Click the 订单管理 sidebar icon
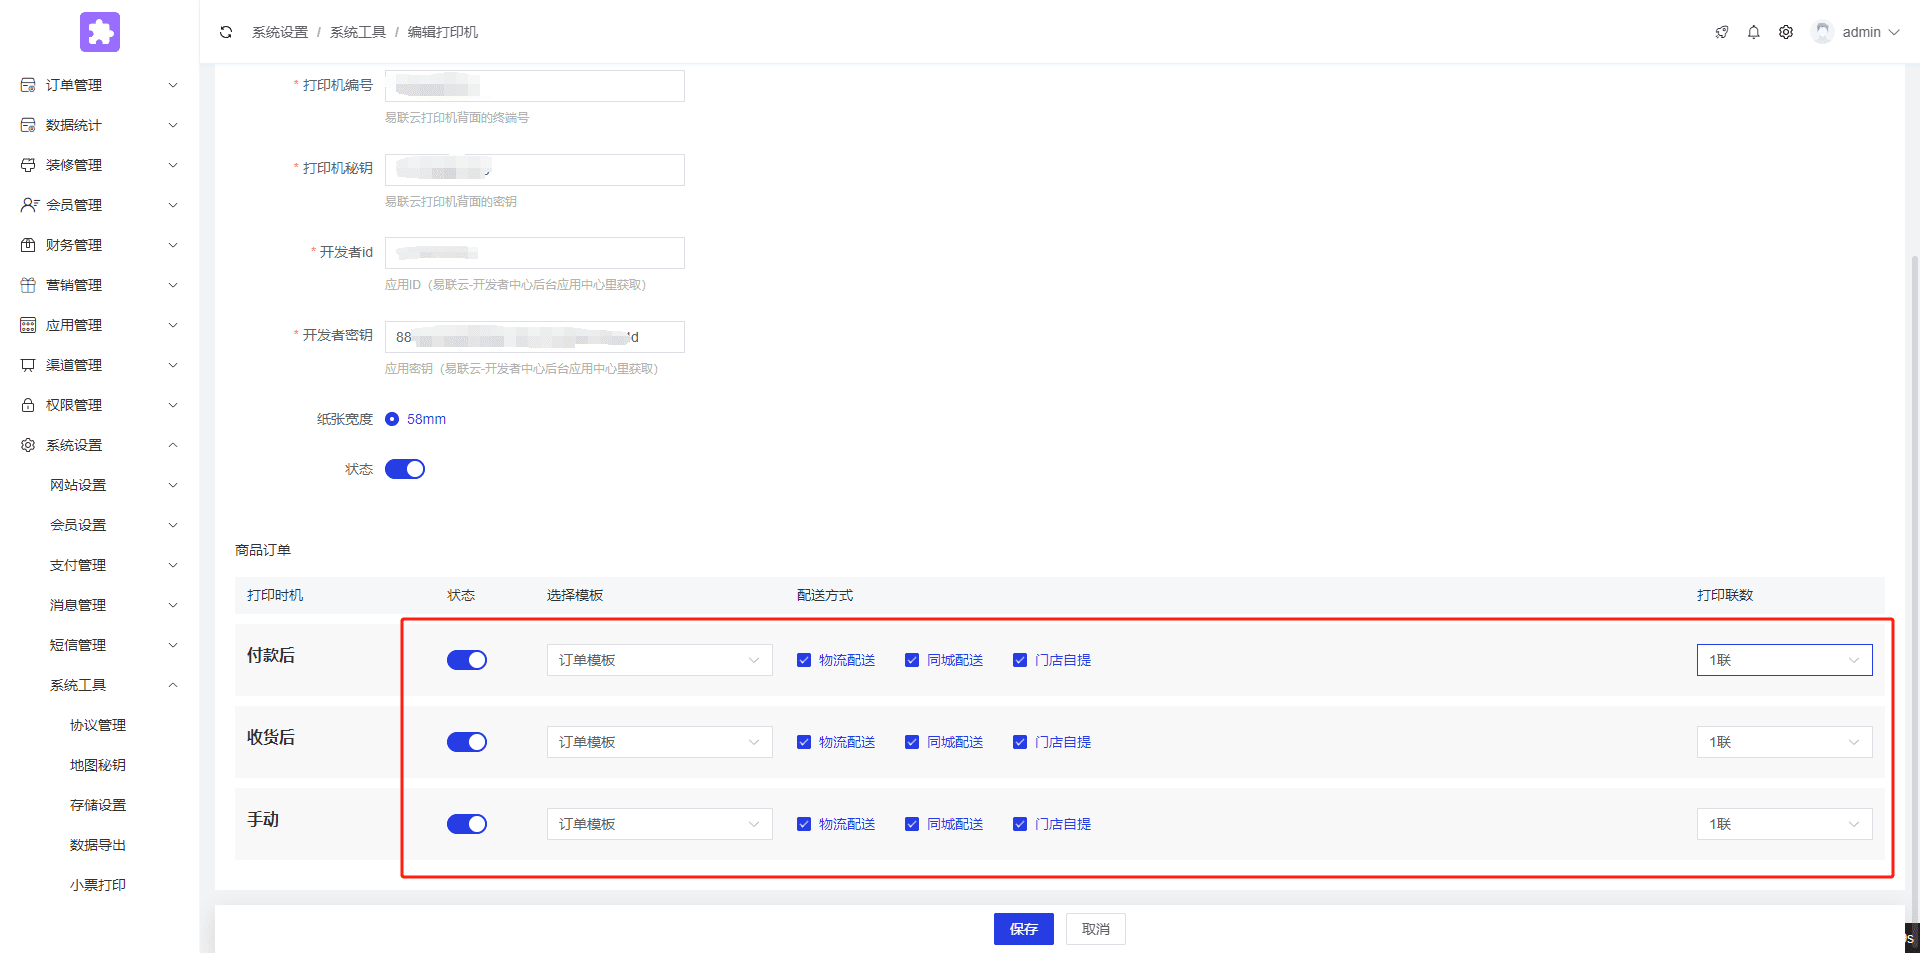 pos(28,85)
